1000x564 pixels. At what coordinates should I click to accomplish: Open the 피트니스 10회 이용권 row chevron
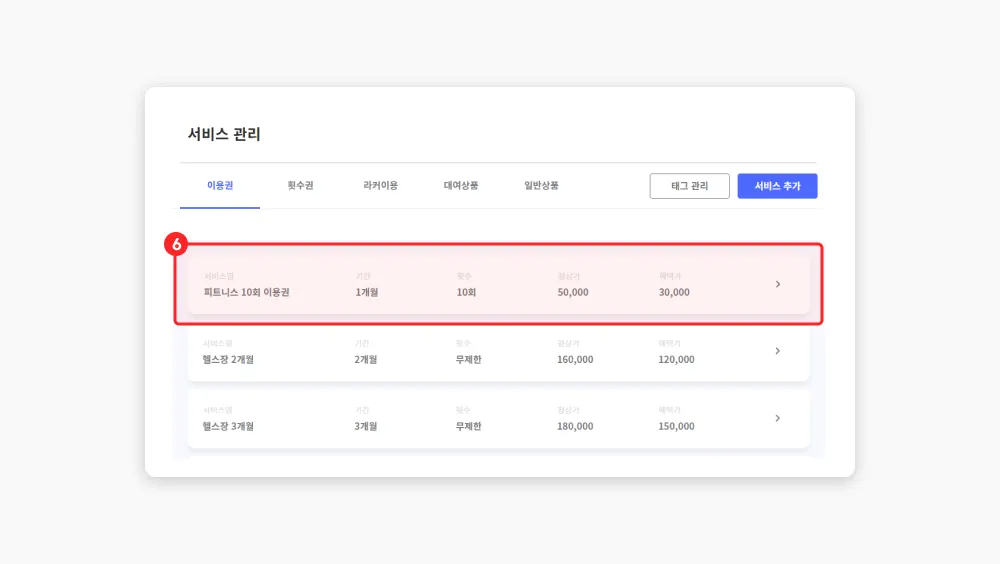(x=778, y=284)
